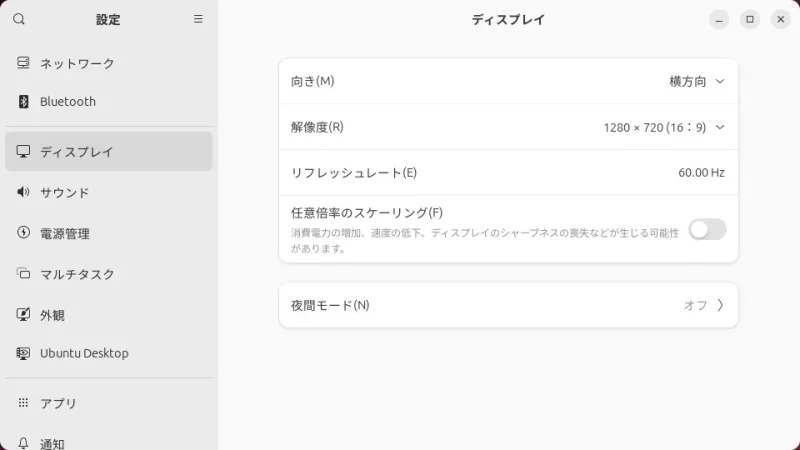Click the マルチタスク multitasking icon
Viewport: 800px width, 450px height.
(24, 273)
